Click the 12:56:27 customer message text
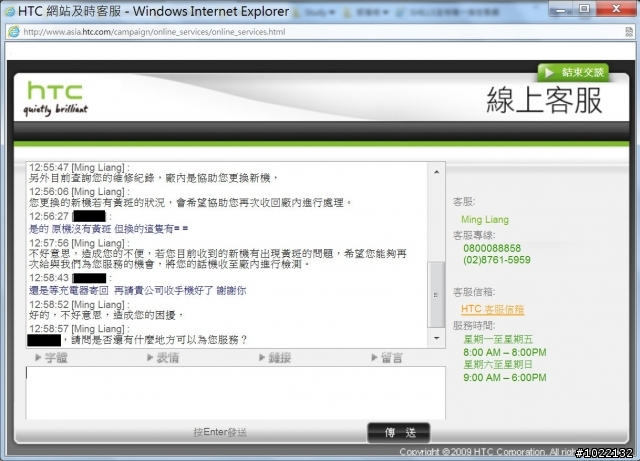 point(109,229)
